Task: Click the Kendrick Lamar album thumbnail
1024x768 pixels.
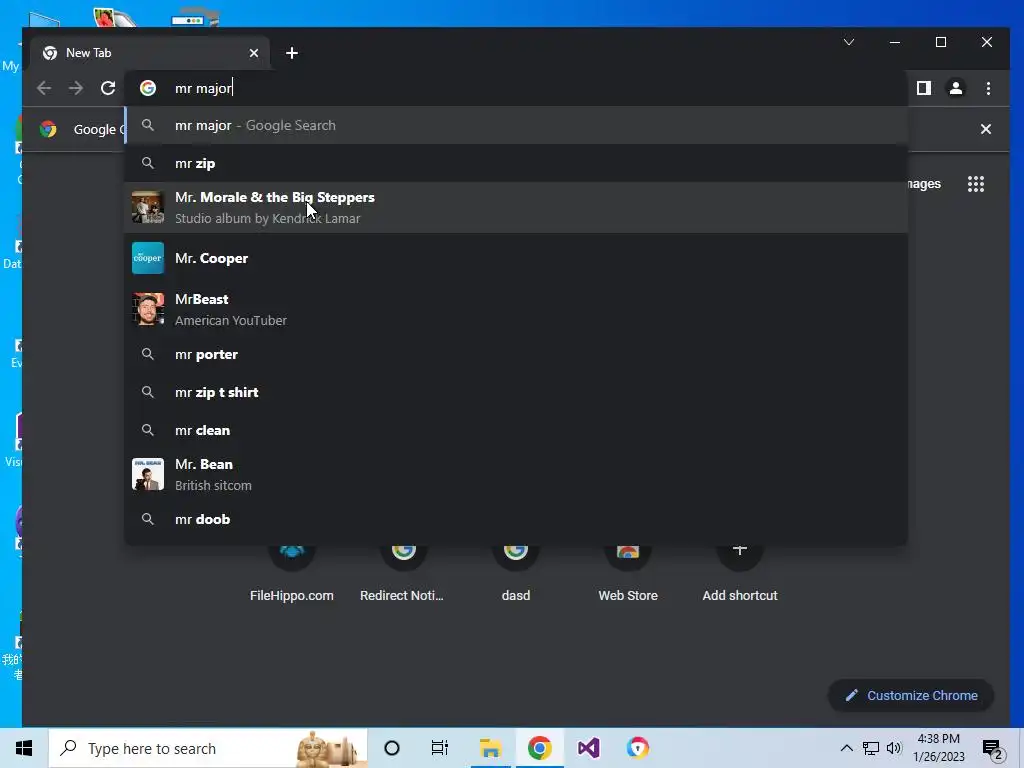Action: [x=148, y=208]
